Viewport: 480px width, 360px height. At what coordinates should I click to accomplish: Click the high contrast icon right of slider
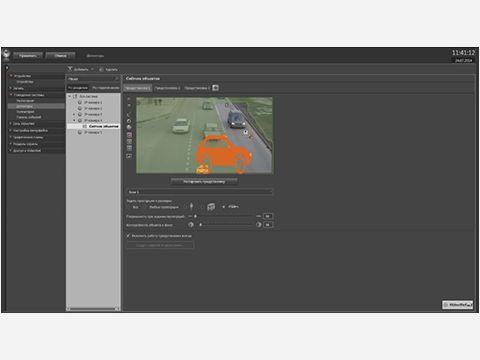[x=258, y=225]
